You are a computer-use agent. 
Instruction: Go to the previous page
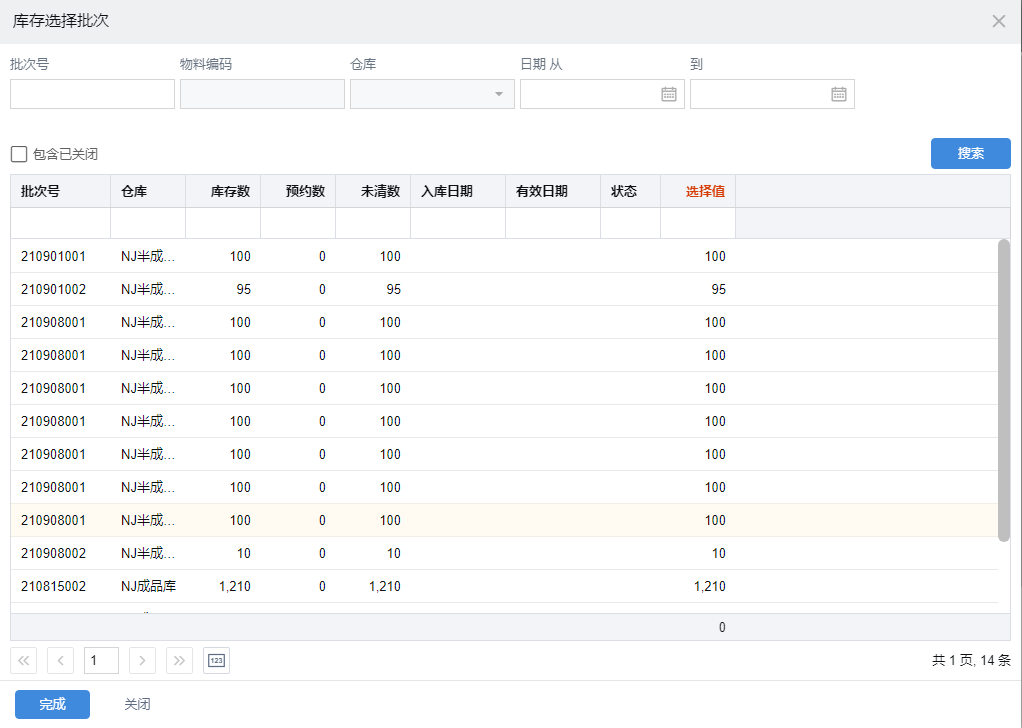(x=61, y=660)
